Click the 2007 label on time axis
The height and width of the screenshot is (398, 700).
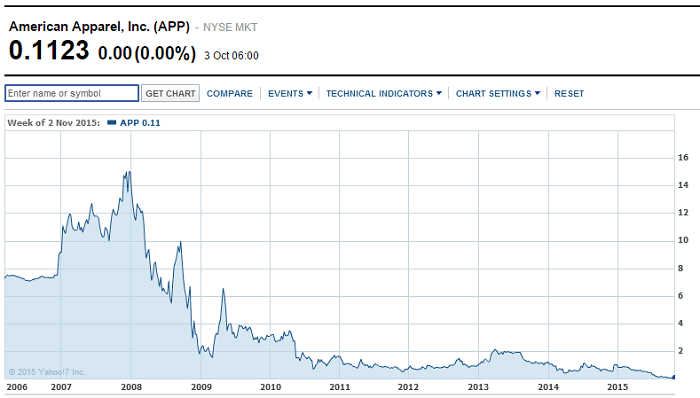pyautogui.click(x=61, y=387)
